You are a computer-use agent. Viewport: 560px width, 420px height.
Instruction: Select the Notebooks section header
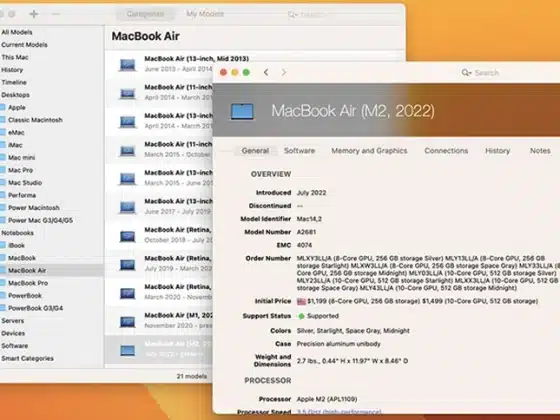(x=18, y=233)
